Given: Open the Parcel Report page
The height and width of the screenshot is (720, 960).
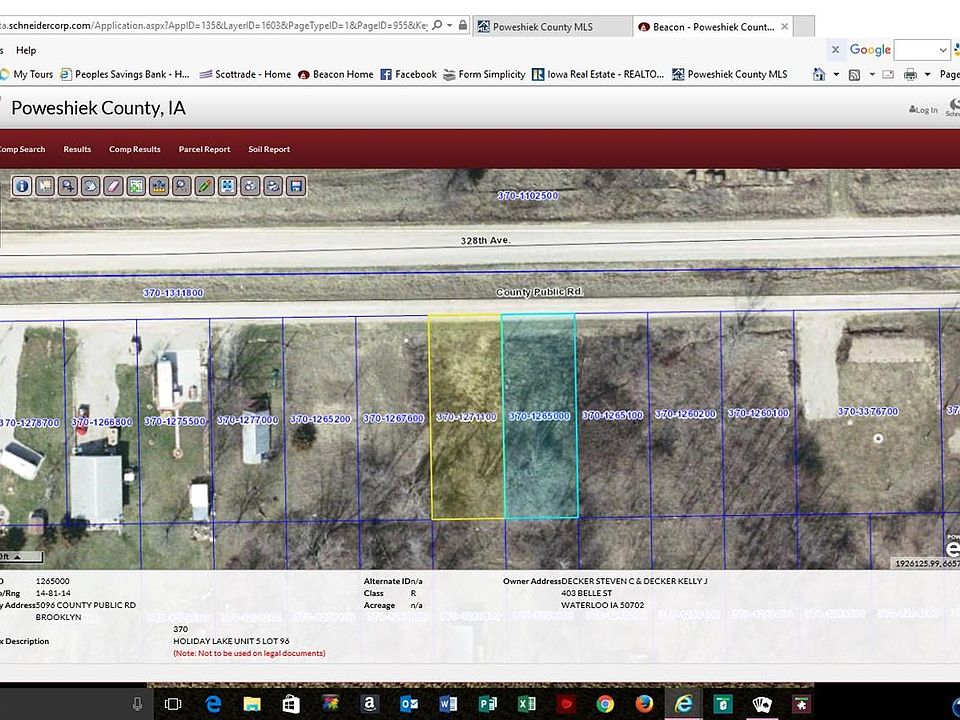Looking at the screenshot, I should [x=204, y=149].
